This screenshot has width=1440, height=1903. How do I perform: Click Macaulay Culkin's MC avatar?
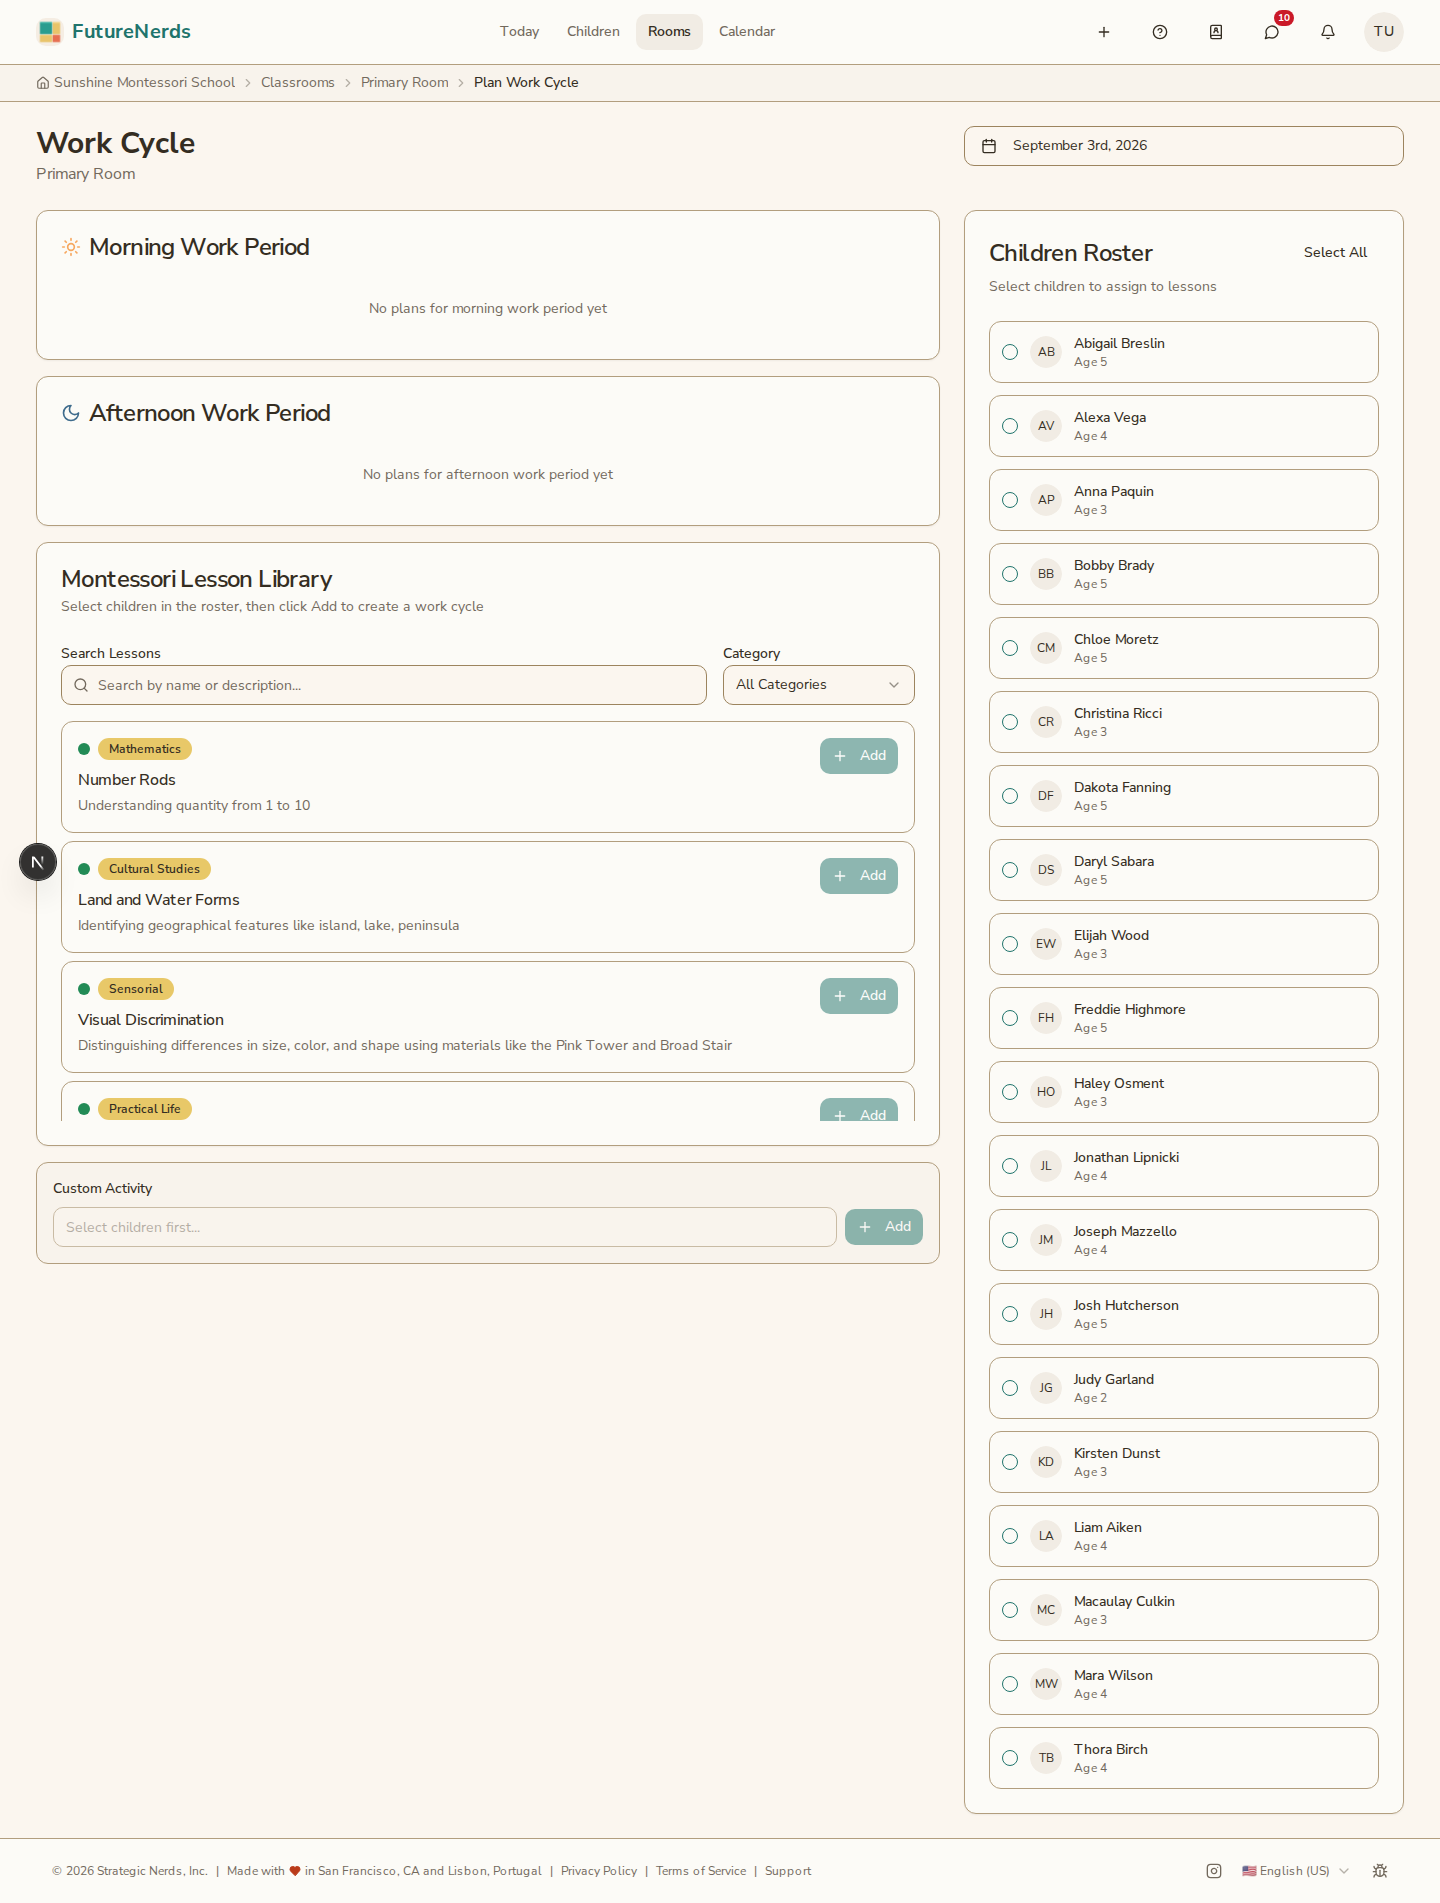[1046, 1610]
